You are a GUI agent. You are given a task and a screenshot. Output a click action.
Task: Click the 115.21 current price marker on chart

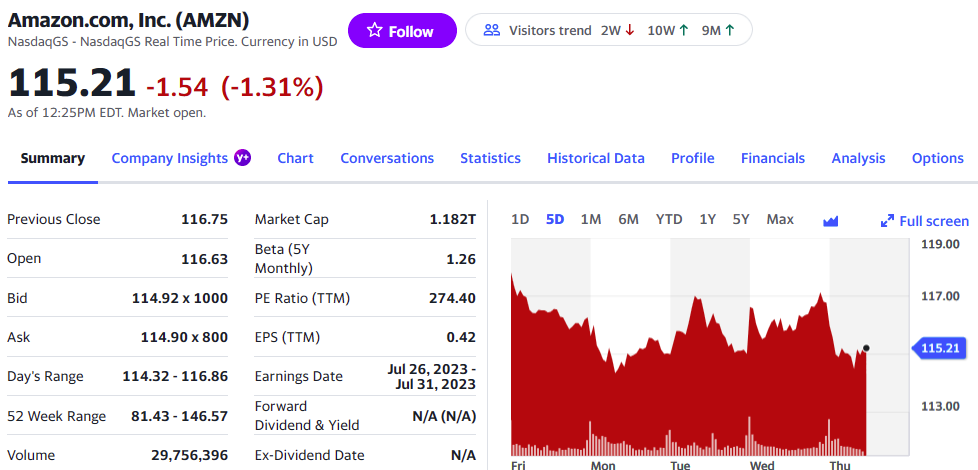click(940, 348)
